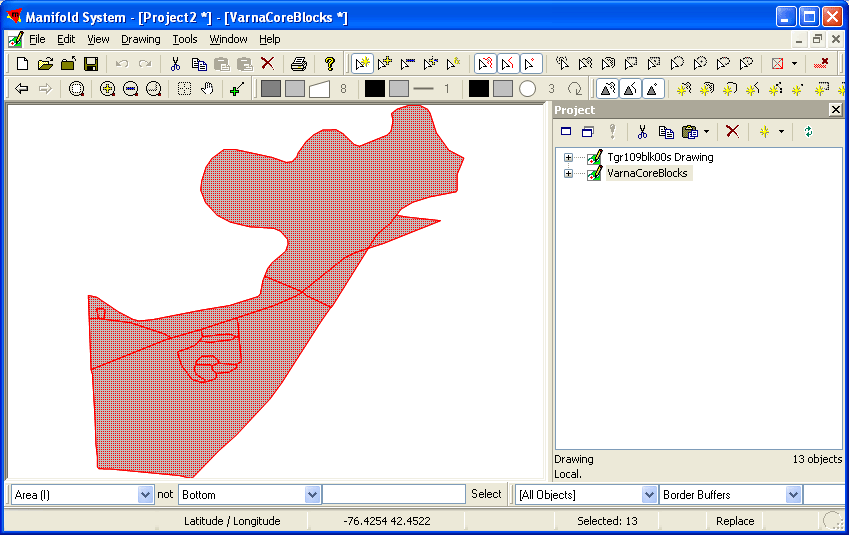Toggle the Select Areas mode button
849x535 pixels.
coord(484,64)
